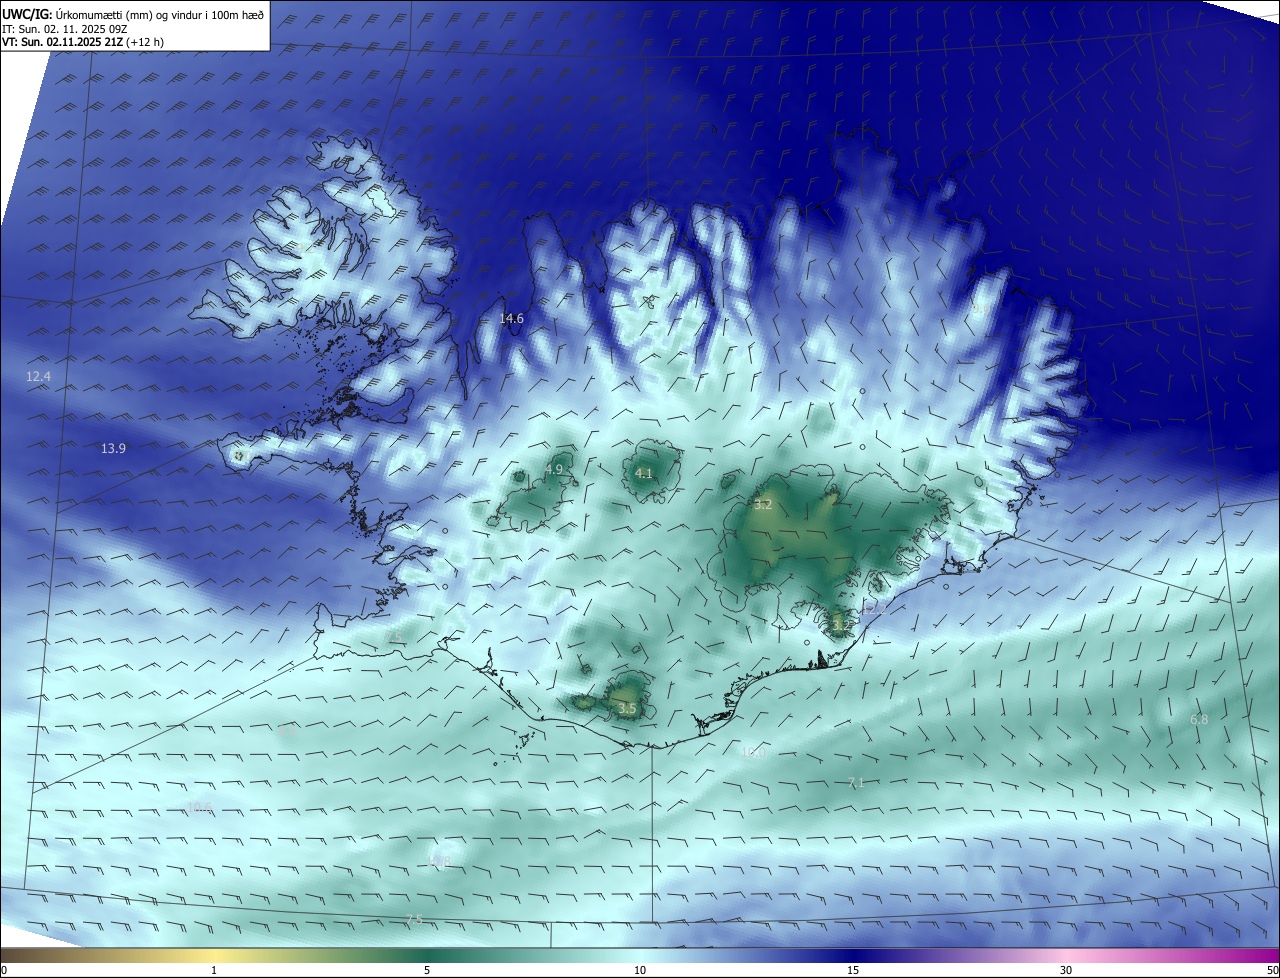This screenshot has height=978, width=1280.
Task: Click the 7.1 value south-east of Iceland
Action: click(x=855, y=783)
